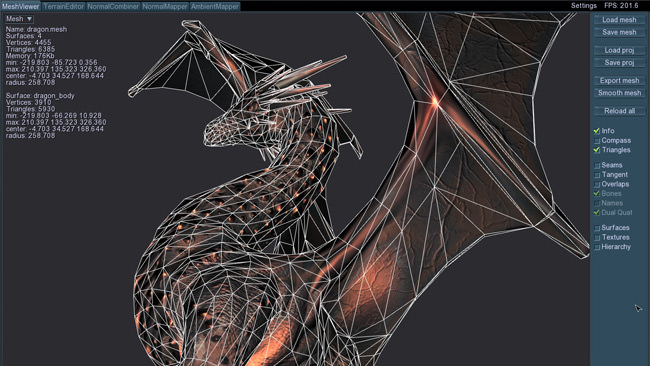Click the 'Triangles: 5930' surface line

(30, 109)
